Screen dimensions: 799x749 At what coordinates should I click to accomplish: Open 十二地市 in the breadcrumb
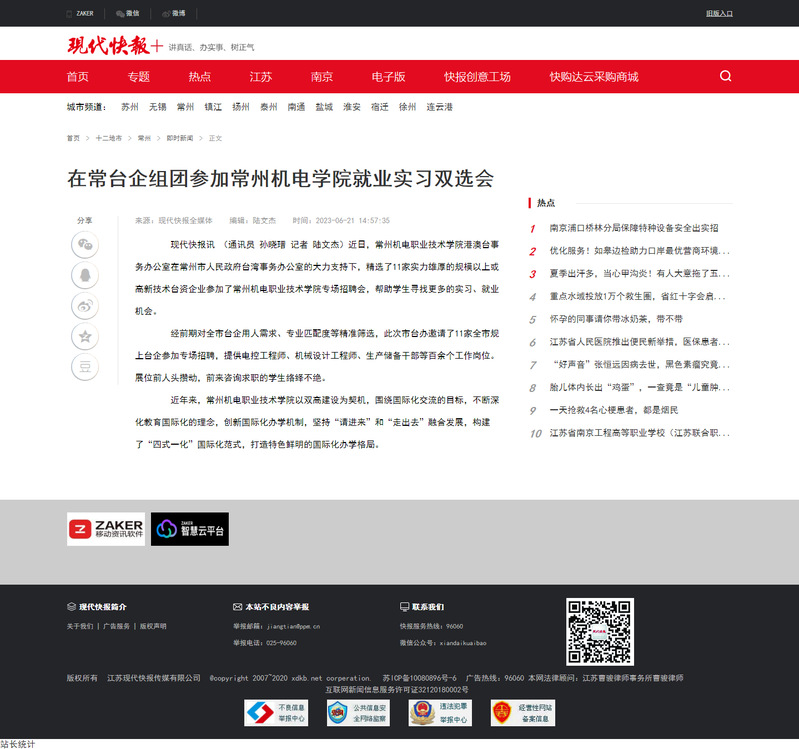[x=109, y=139]
